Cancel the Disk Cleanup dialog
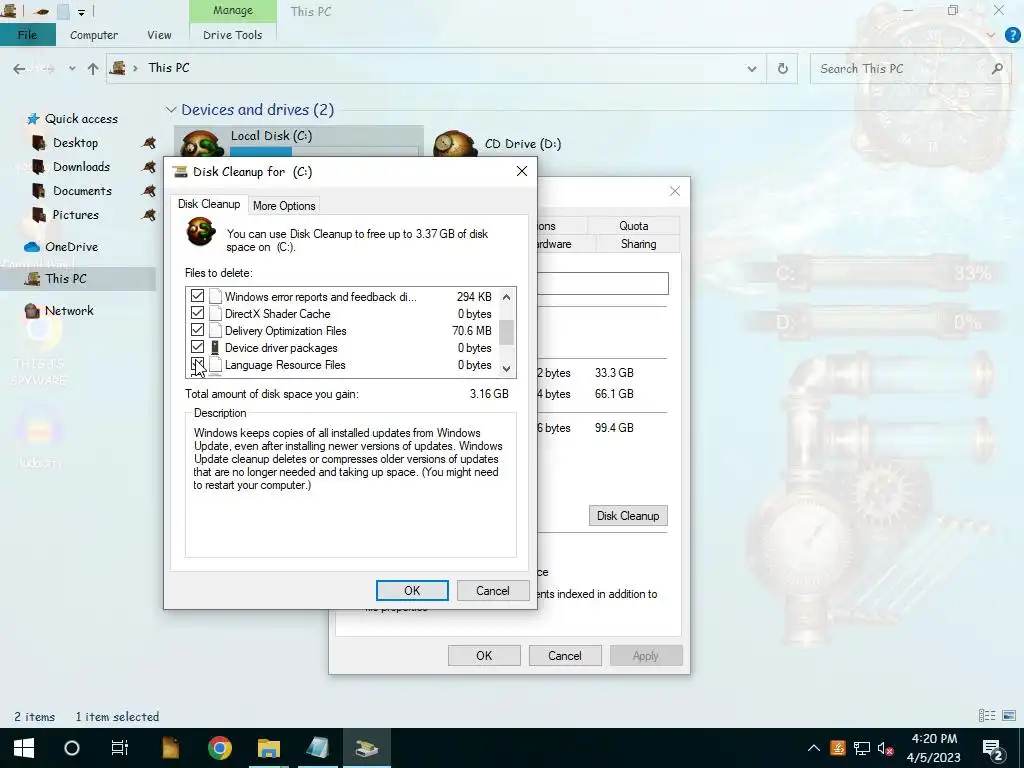This screenshot has width=1024, height=768. 492,590
